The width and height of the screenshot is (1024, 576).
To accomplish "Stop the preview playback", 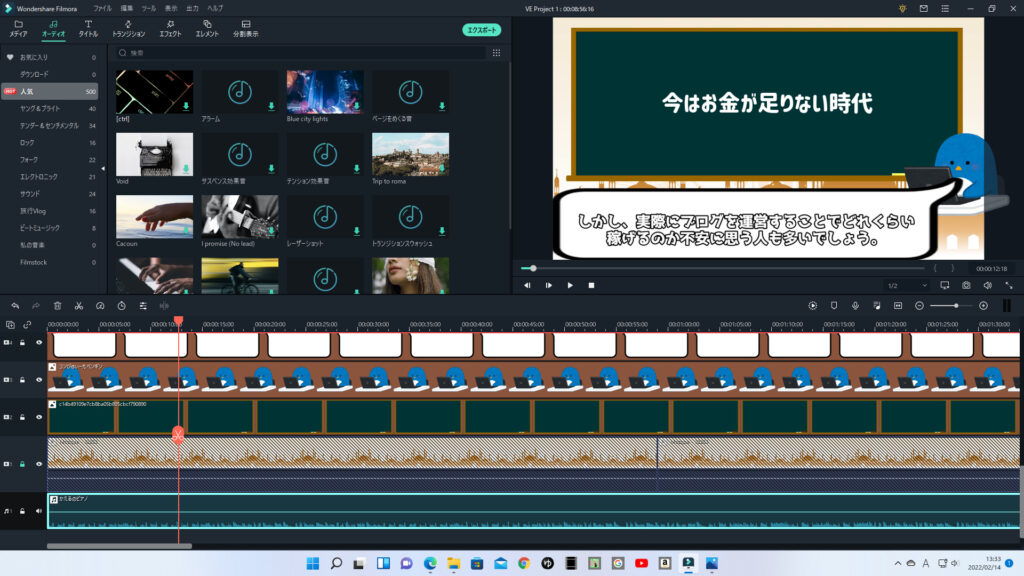I will click(592, 285).
